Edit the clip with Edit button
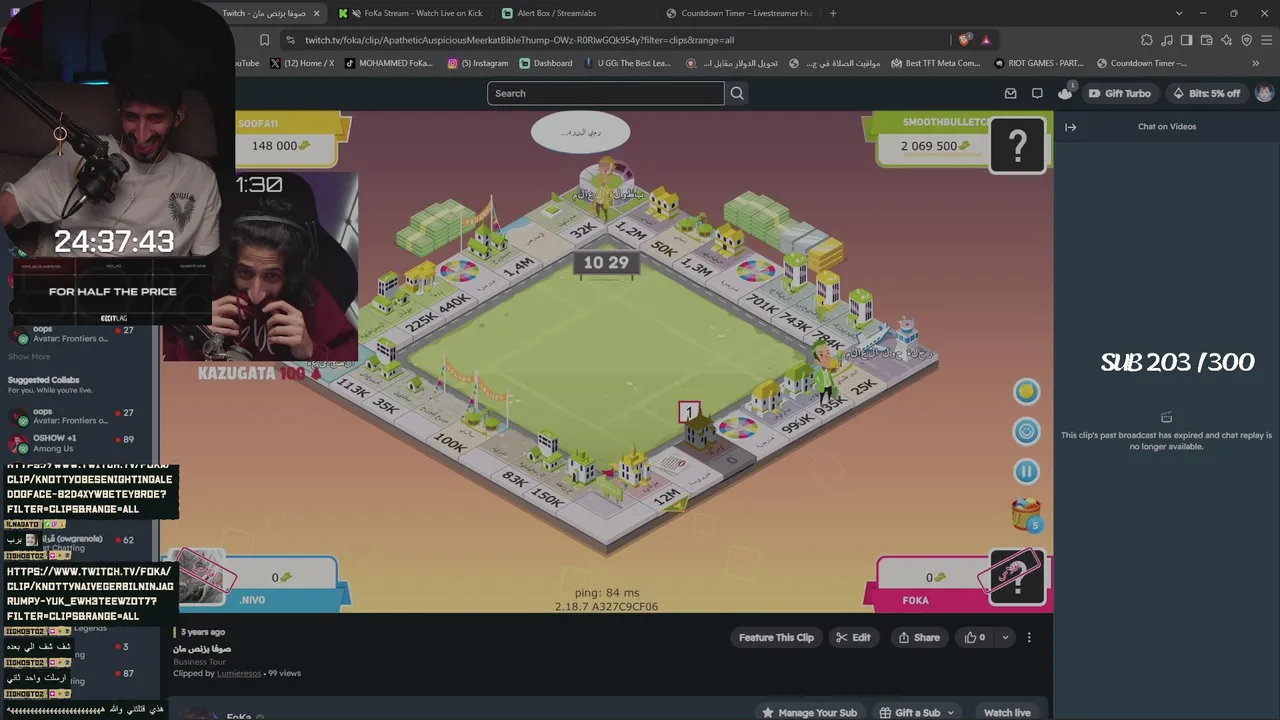Screen dimensions: 1280x720 click(853, 637)
